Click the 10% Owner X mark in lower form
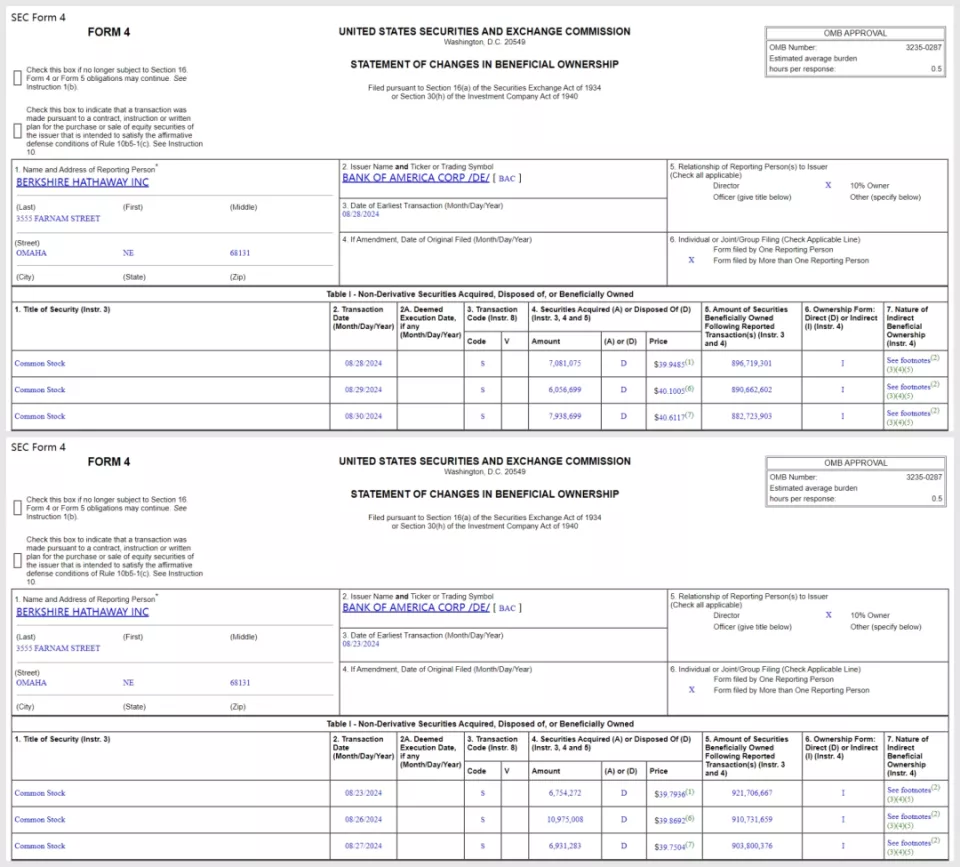This screenshot has width=960, height=867. coord(828,615)
